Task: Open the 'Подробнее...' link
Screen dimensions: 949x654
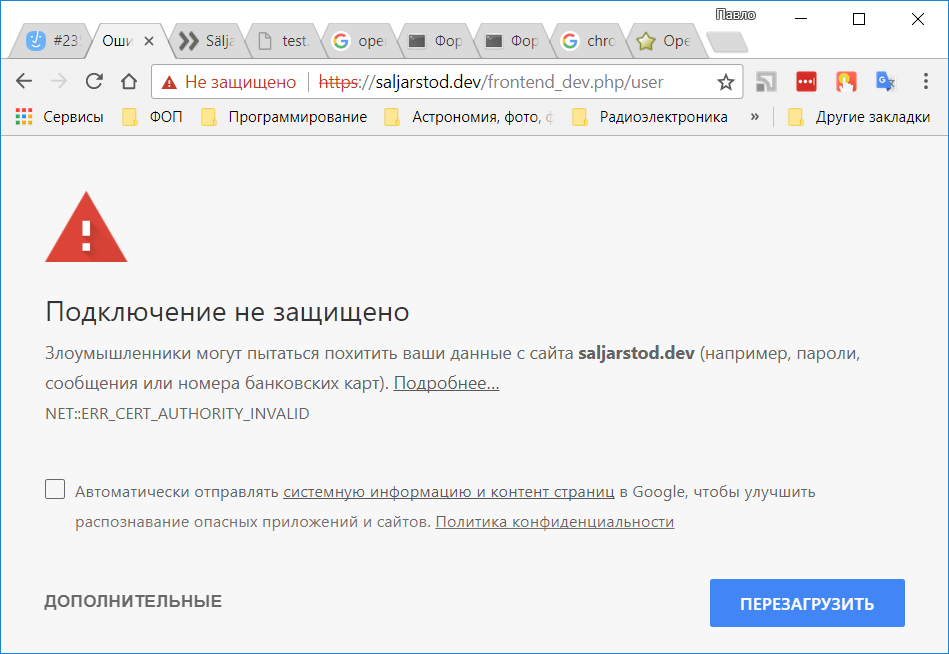Action: pyautogui.click(x=446, y=383)
